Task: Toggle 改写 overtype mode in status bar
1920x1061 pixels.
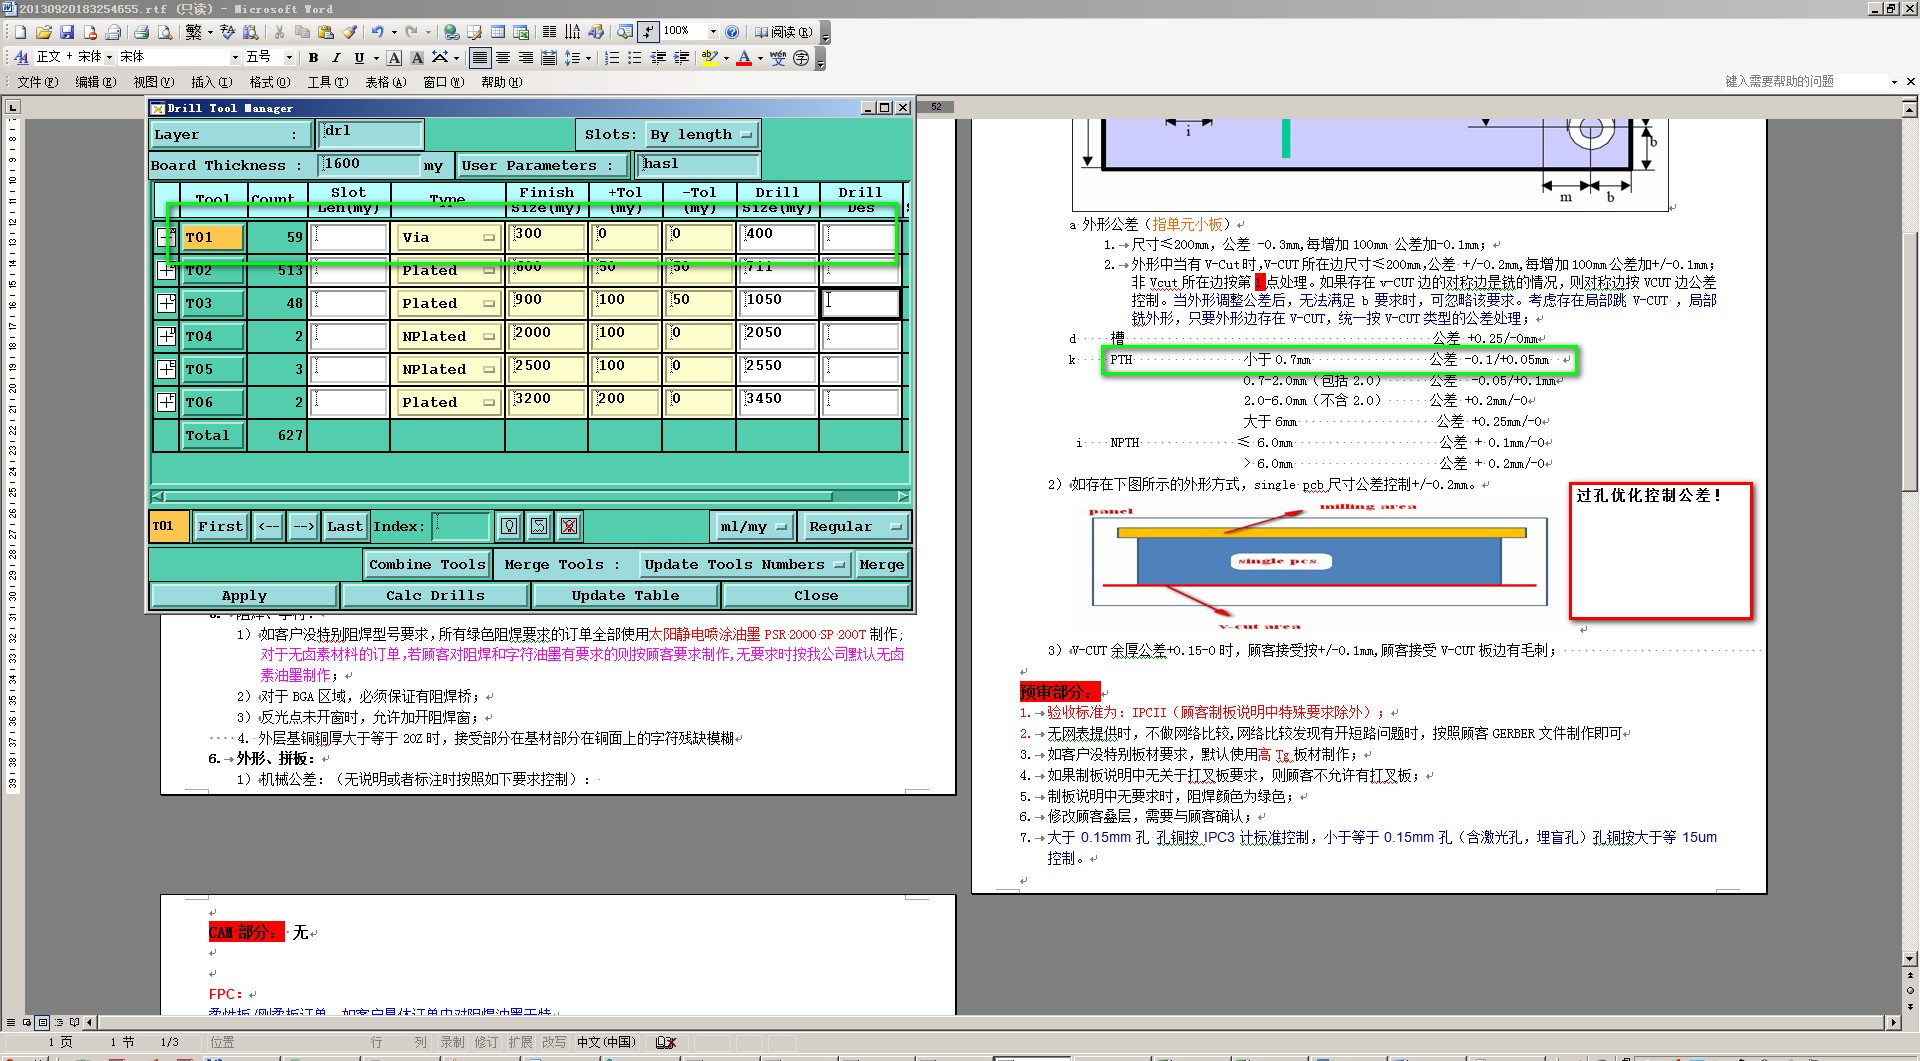Action: [x=554, y=1042]
